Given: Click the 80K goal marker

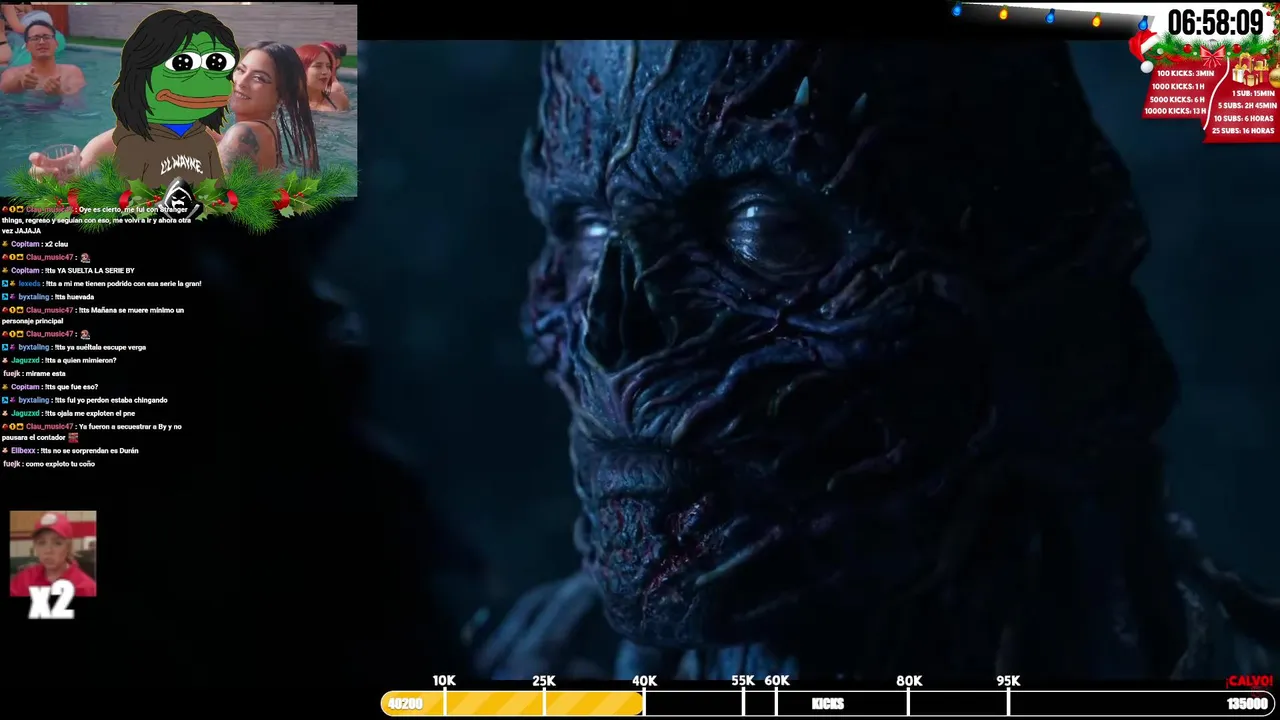Looking at the screenshot, I should point(909,680).
